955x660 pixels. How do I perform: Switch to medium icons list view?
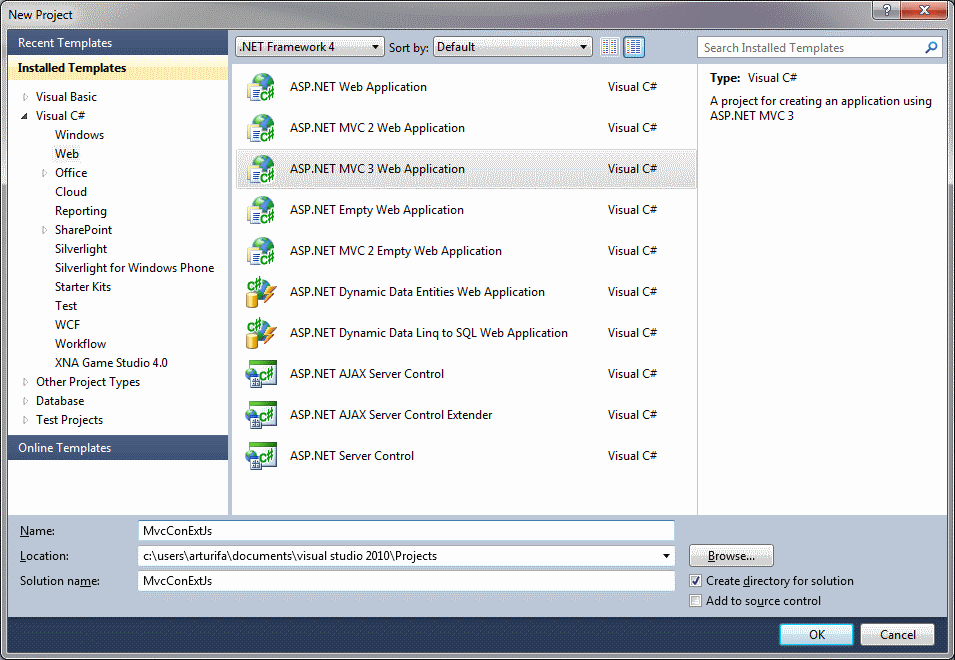[634, 47]
